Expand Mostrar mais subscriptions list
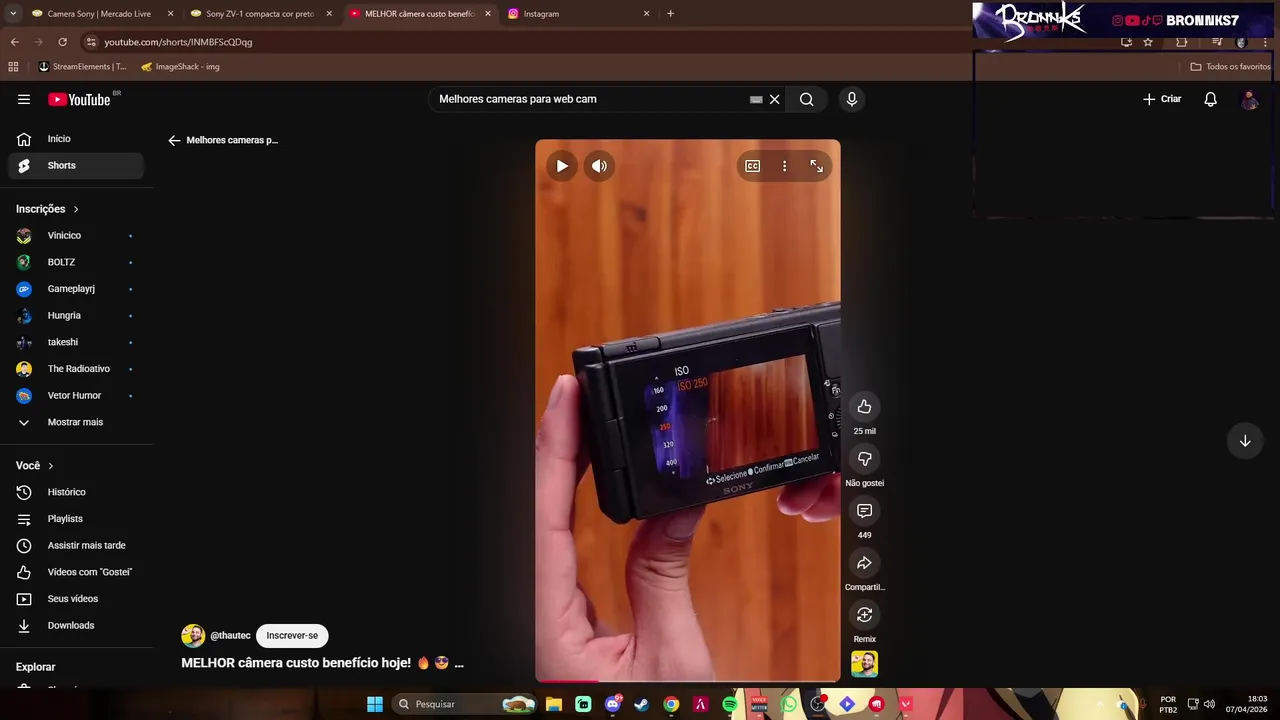1280x720 pixels. (x=76, y=422)
